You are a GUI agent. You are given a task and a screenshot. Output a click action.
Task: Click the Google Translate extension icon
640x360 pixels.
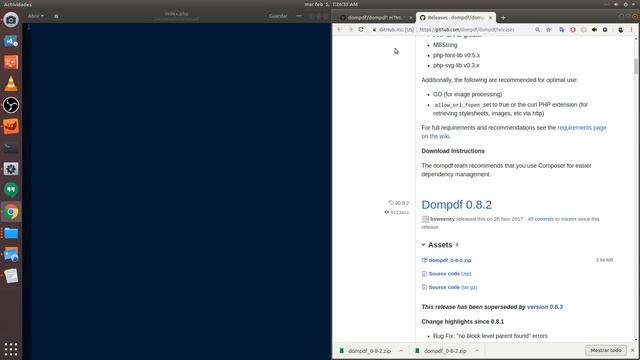(x=562, y=29)
